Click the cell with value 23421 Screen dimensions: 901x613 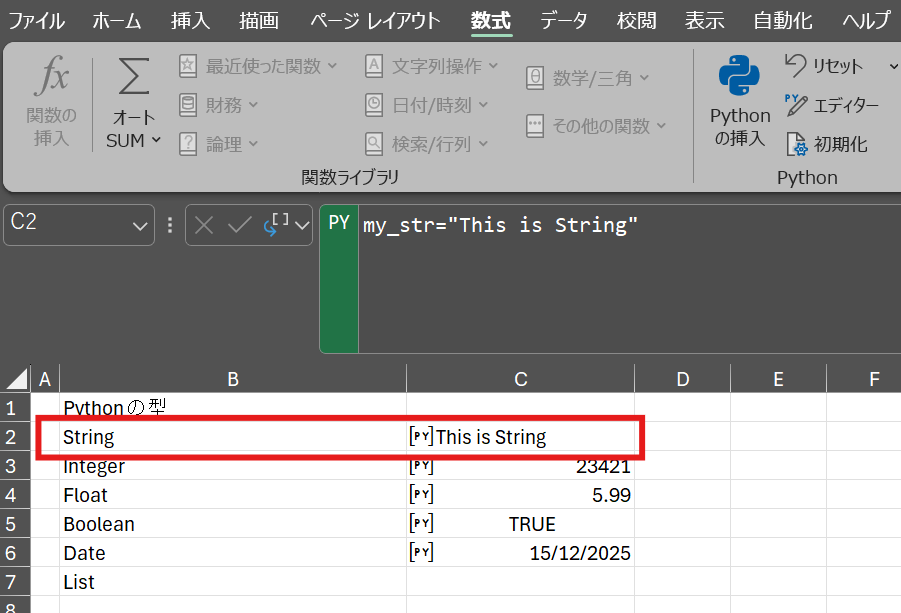[521, 465]
